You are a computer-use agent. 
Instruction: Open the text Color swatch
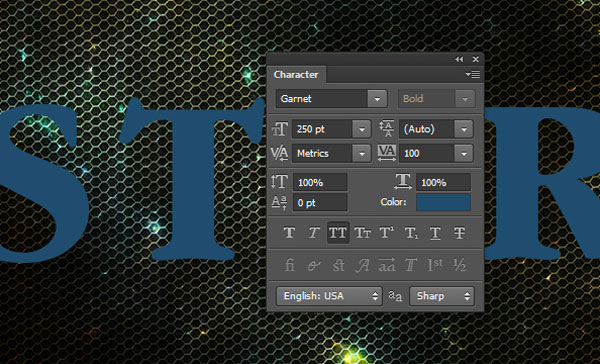tap(443, 202)
